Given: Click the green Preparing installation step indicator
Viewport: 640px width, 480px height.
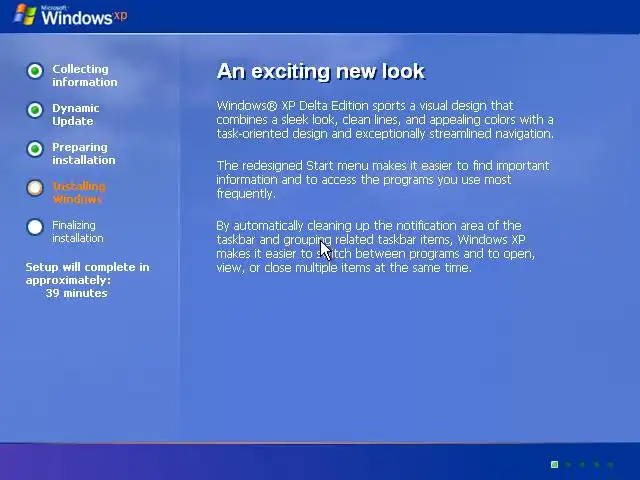Looking at the screenshot, I should (35, 149).
